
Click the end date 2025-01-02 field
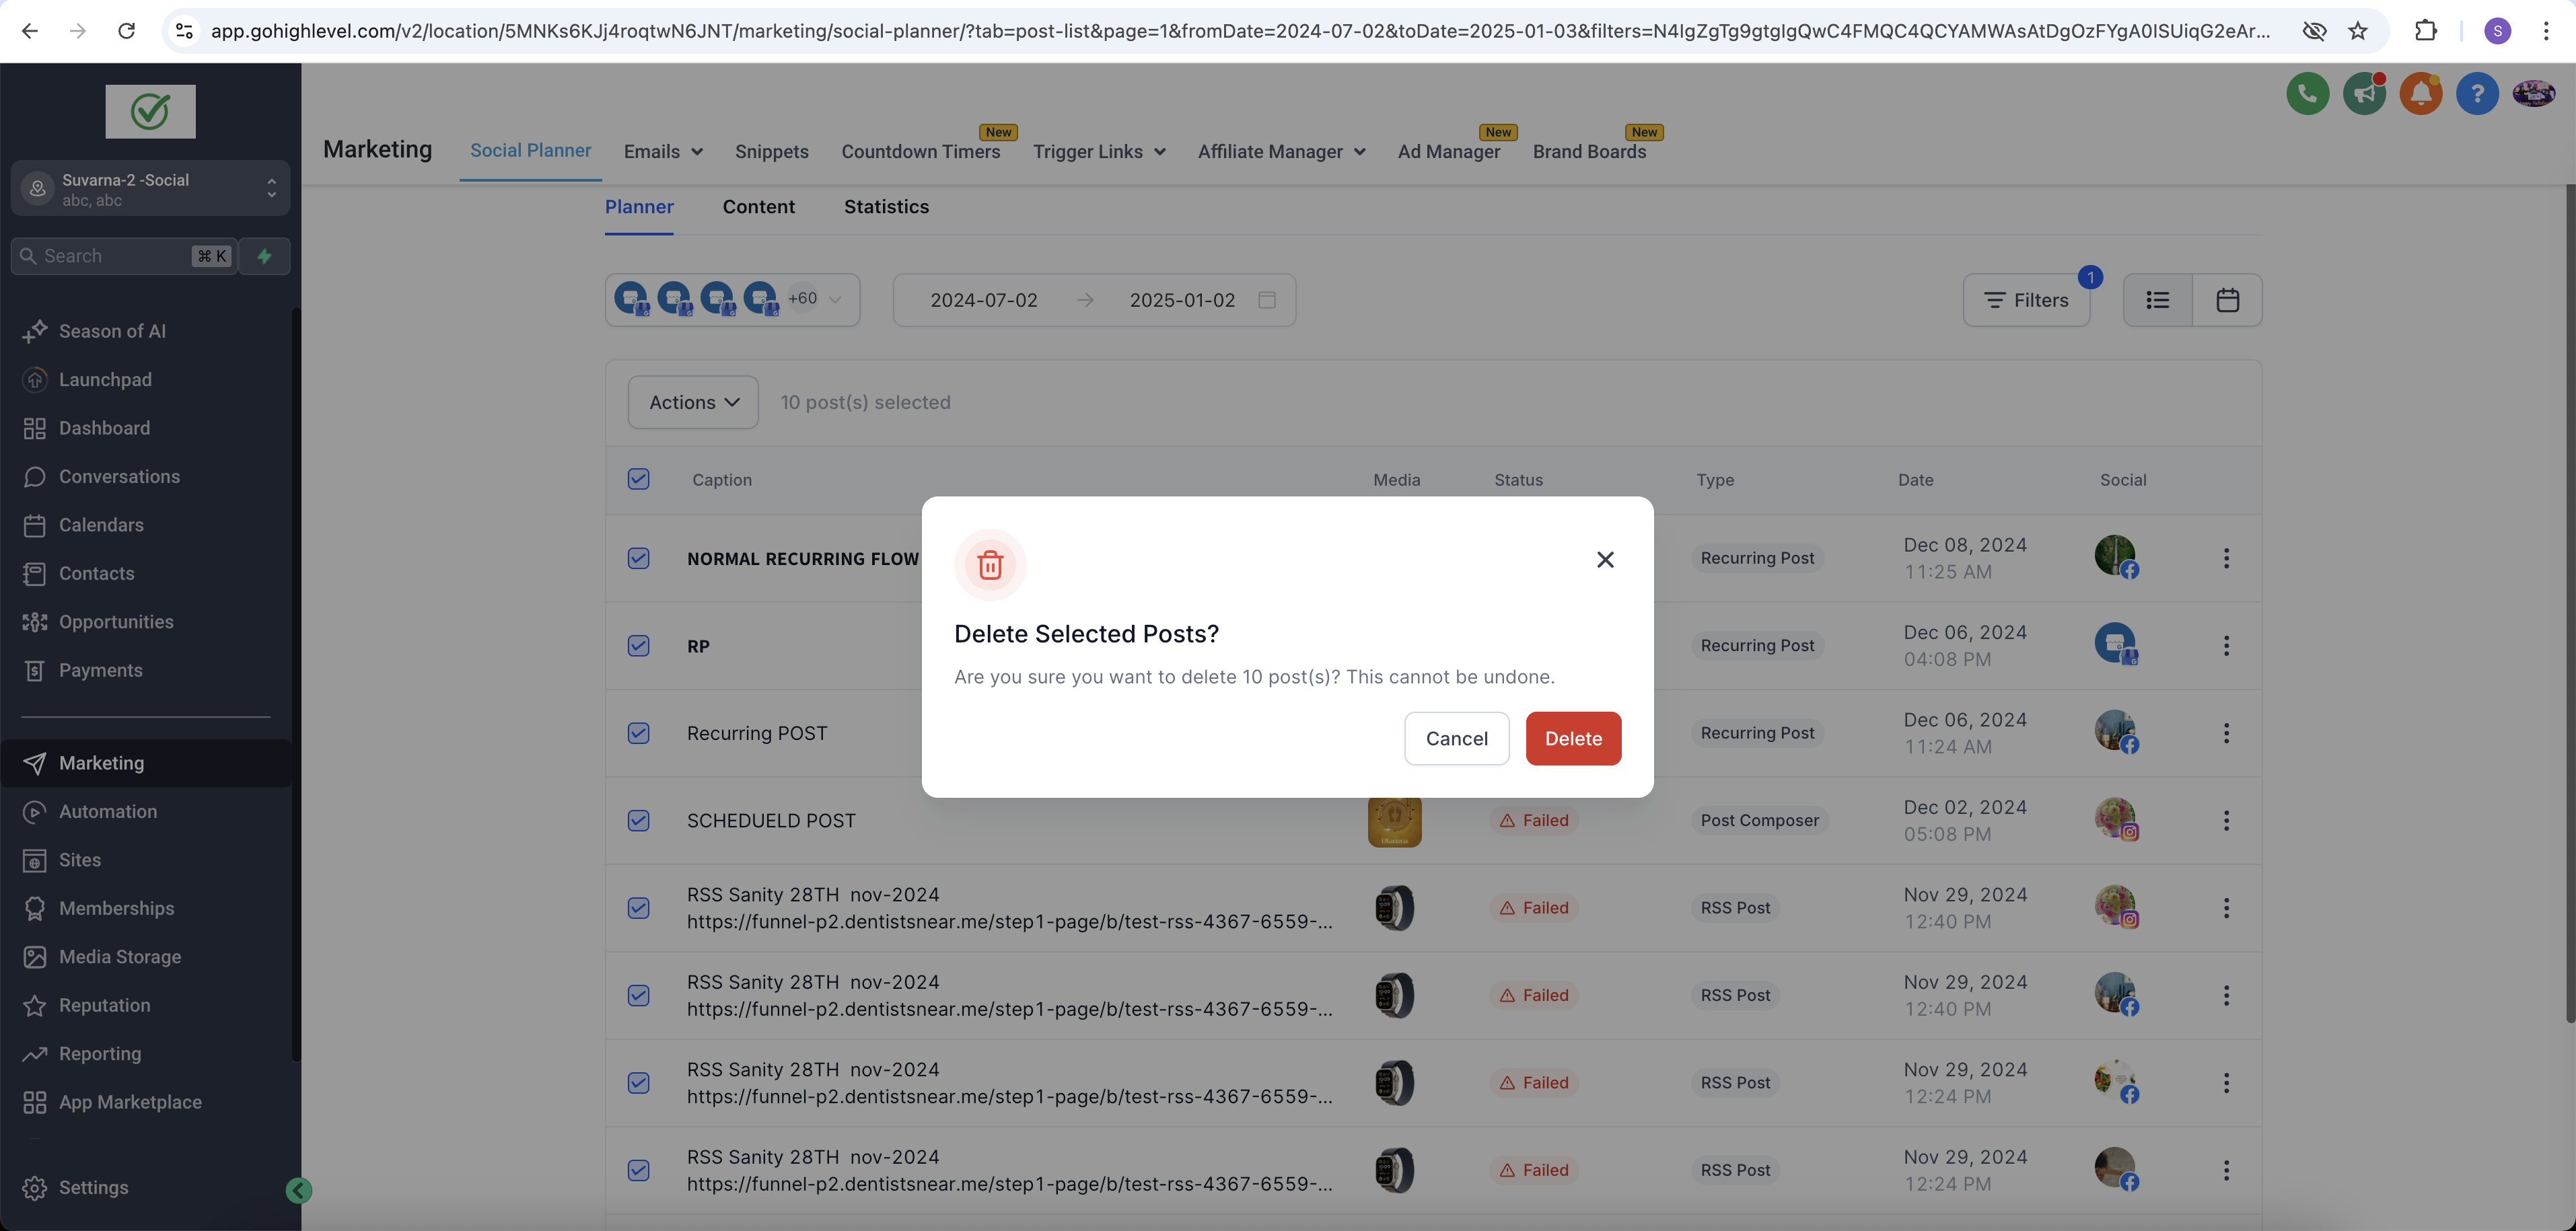1182,300
